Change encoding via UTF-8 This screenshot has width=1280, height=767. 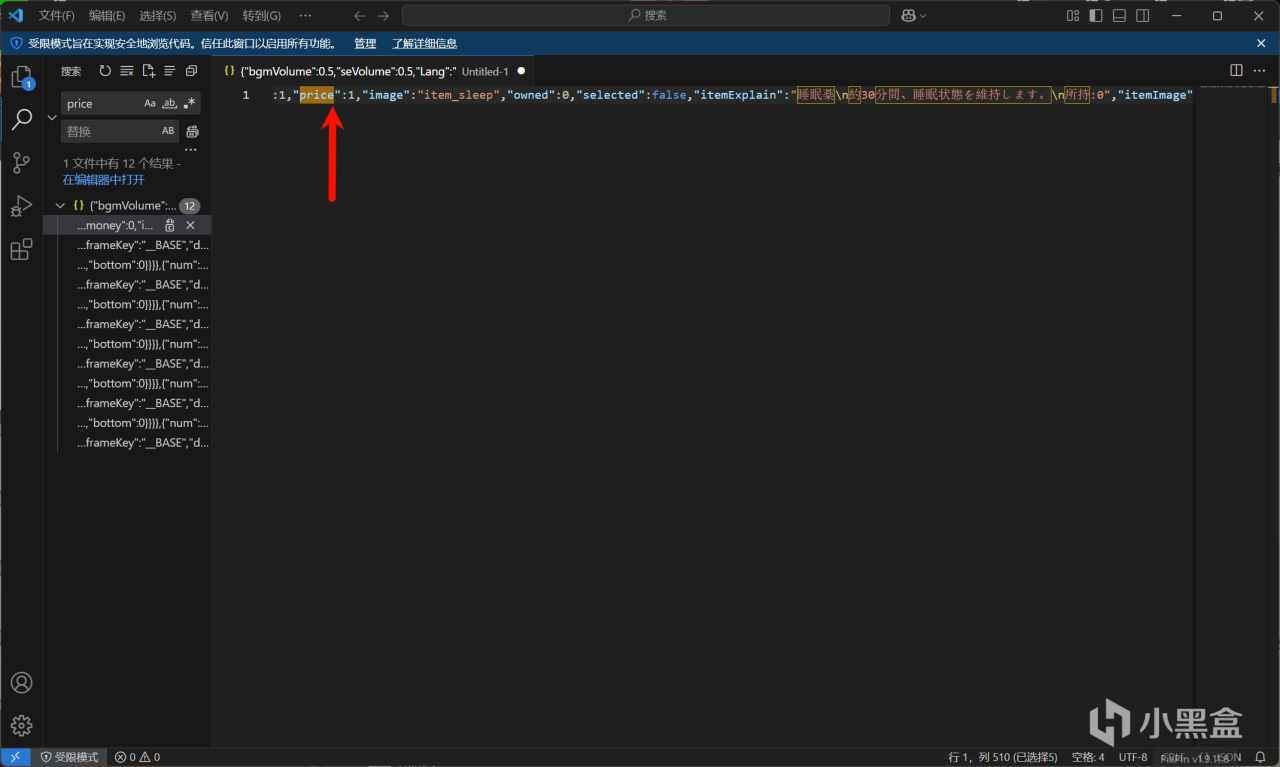(1133, 757)
